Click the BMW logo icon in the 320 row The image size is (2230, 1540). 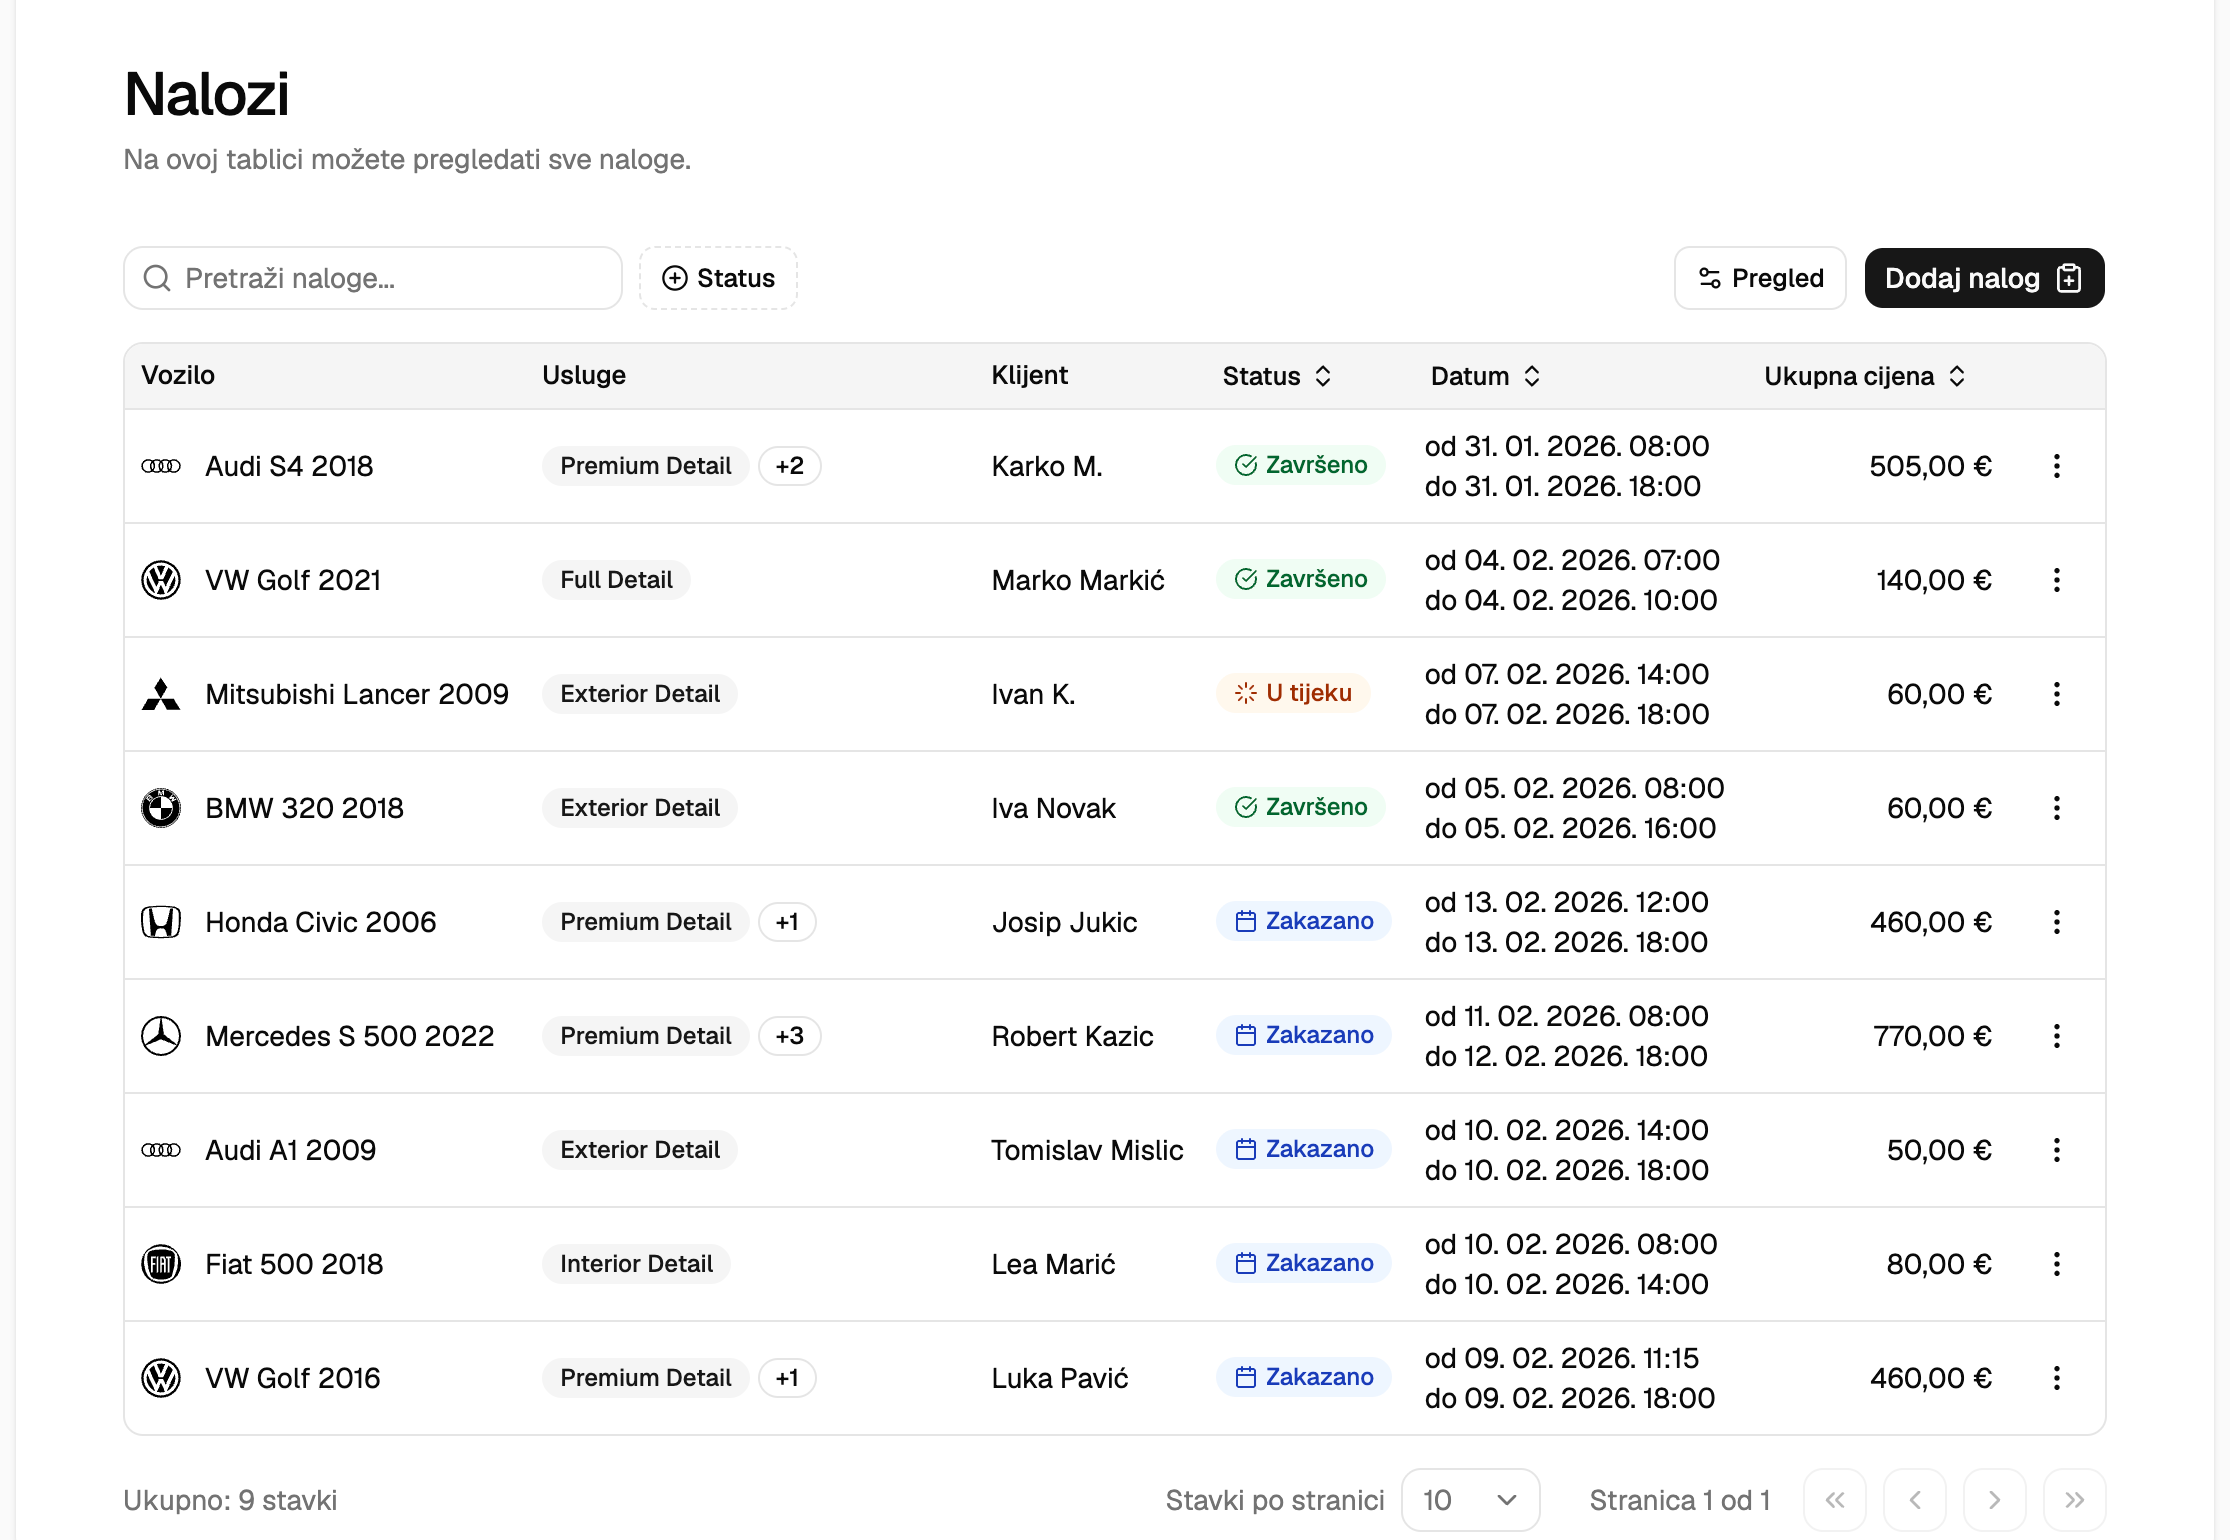click(x=161, y=808)
